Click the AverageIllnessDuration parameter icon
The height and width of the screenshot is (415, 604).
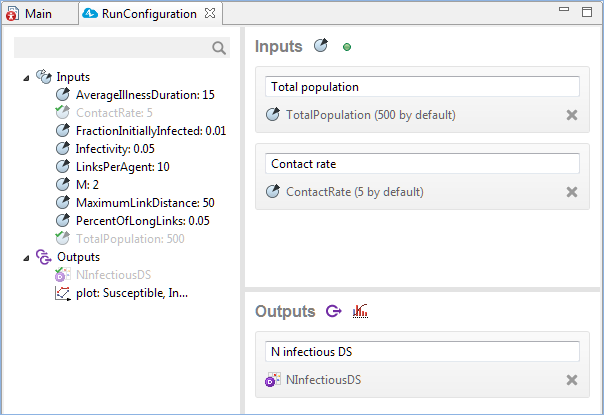[x=62, y=94]
